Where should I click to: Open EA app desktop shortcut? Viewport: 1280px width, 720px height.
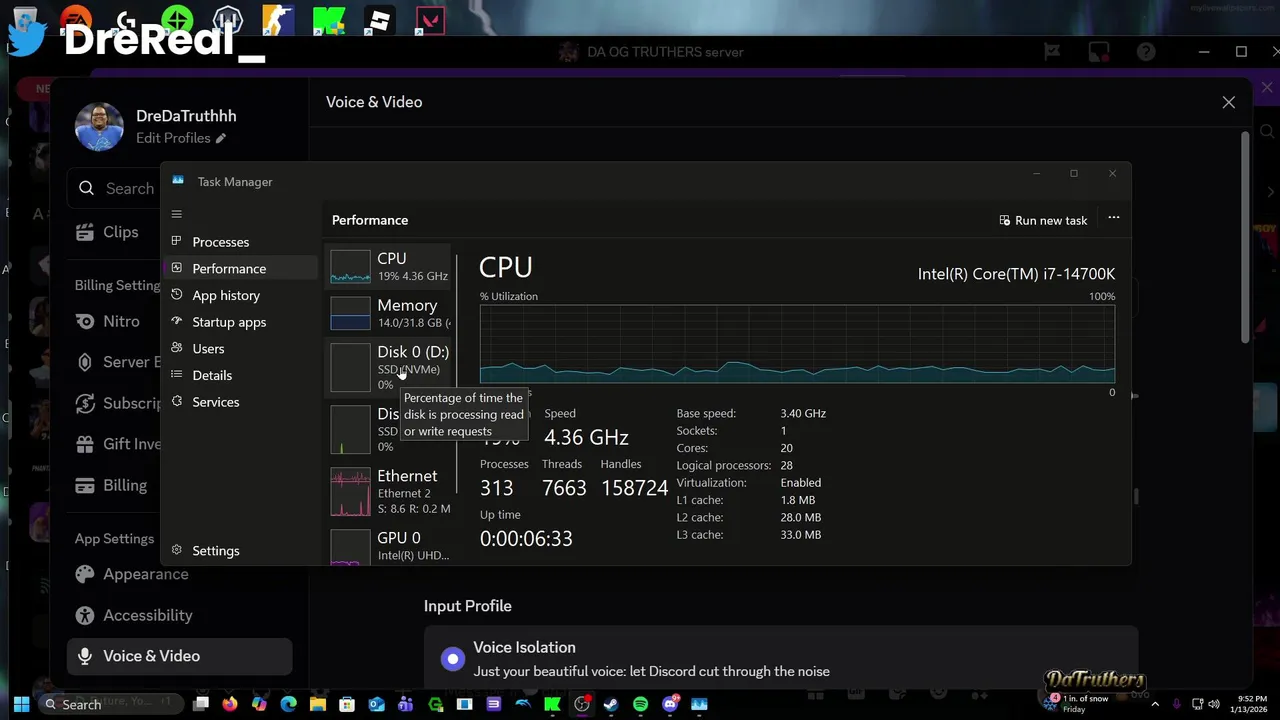pos(76,19)
